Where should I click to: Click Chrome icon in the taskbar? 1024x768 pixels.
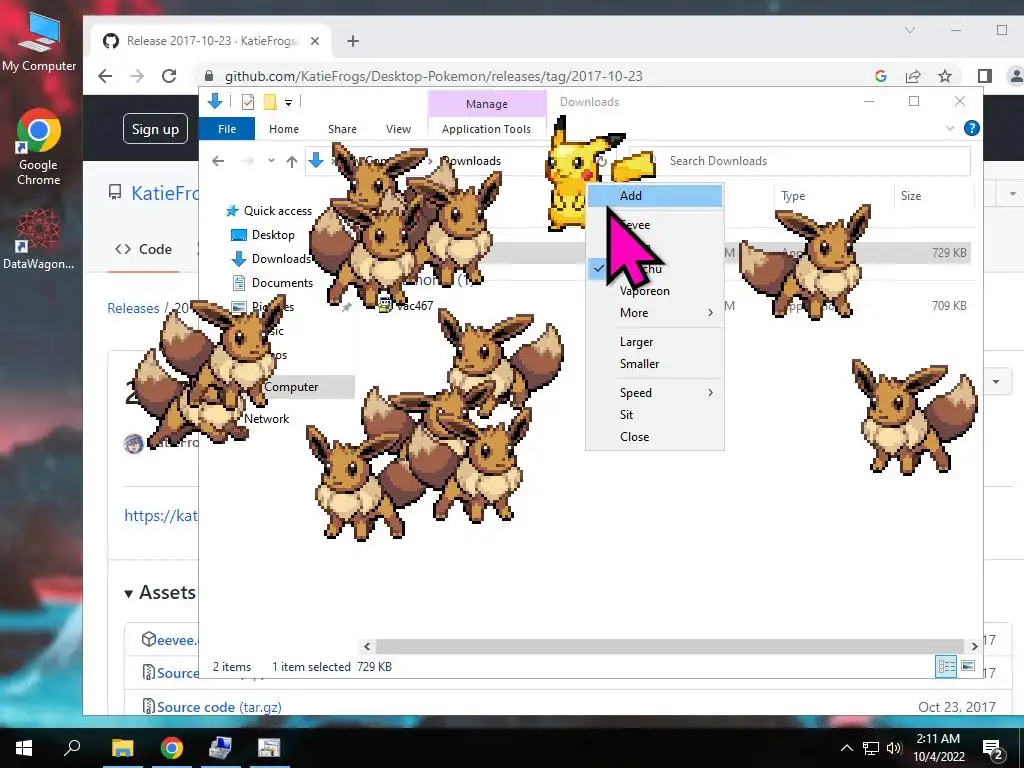pos(172,748)
